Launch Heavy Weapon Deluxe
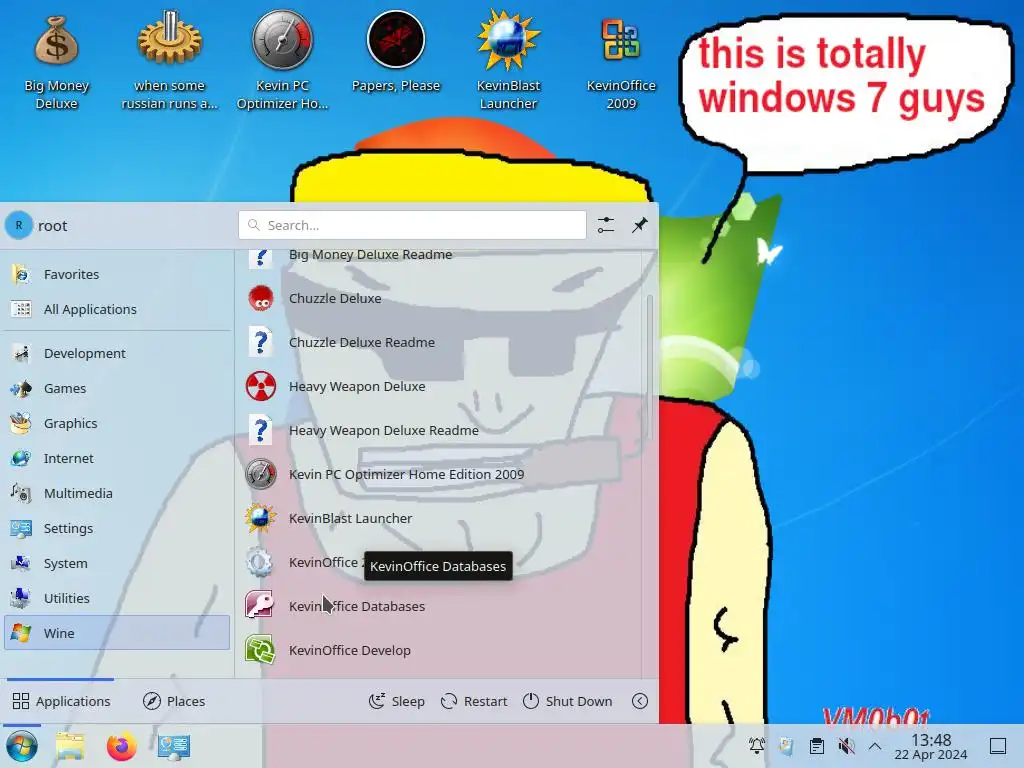This screenshot has height=768, width=1024. pyautogui.click(x=439, y=387)
